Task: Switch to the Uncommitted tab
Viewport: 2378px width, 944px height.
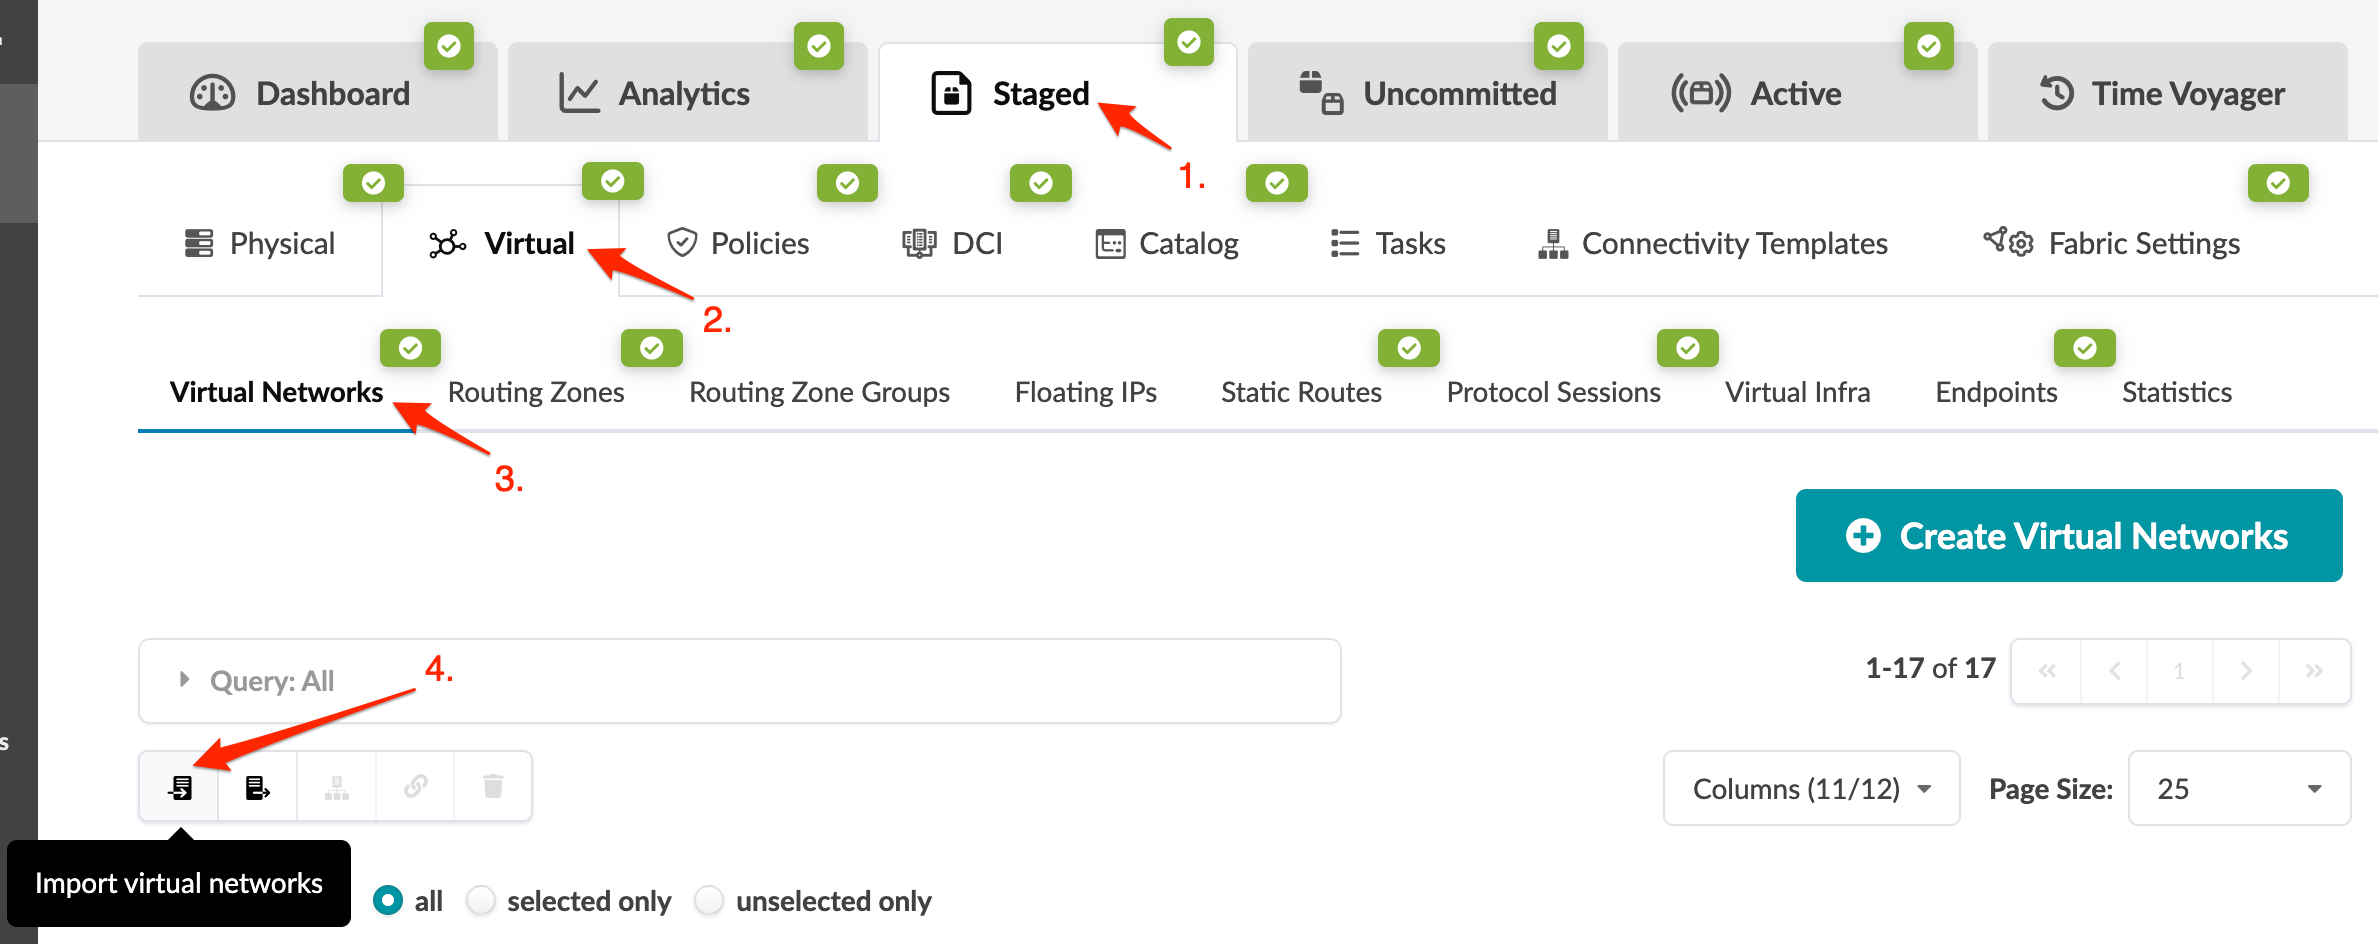Action: (x=1428, y=94)
